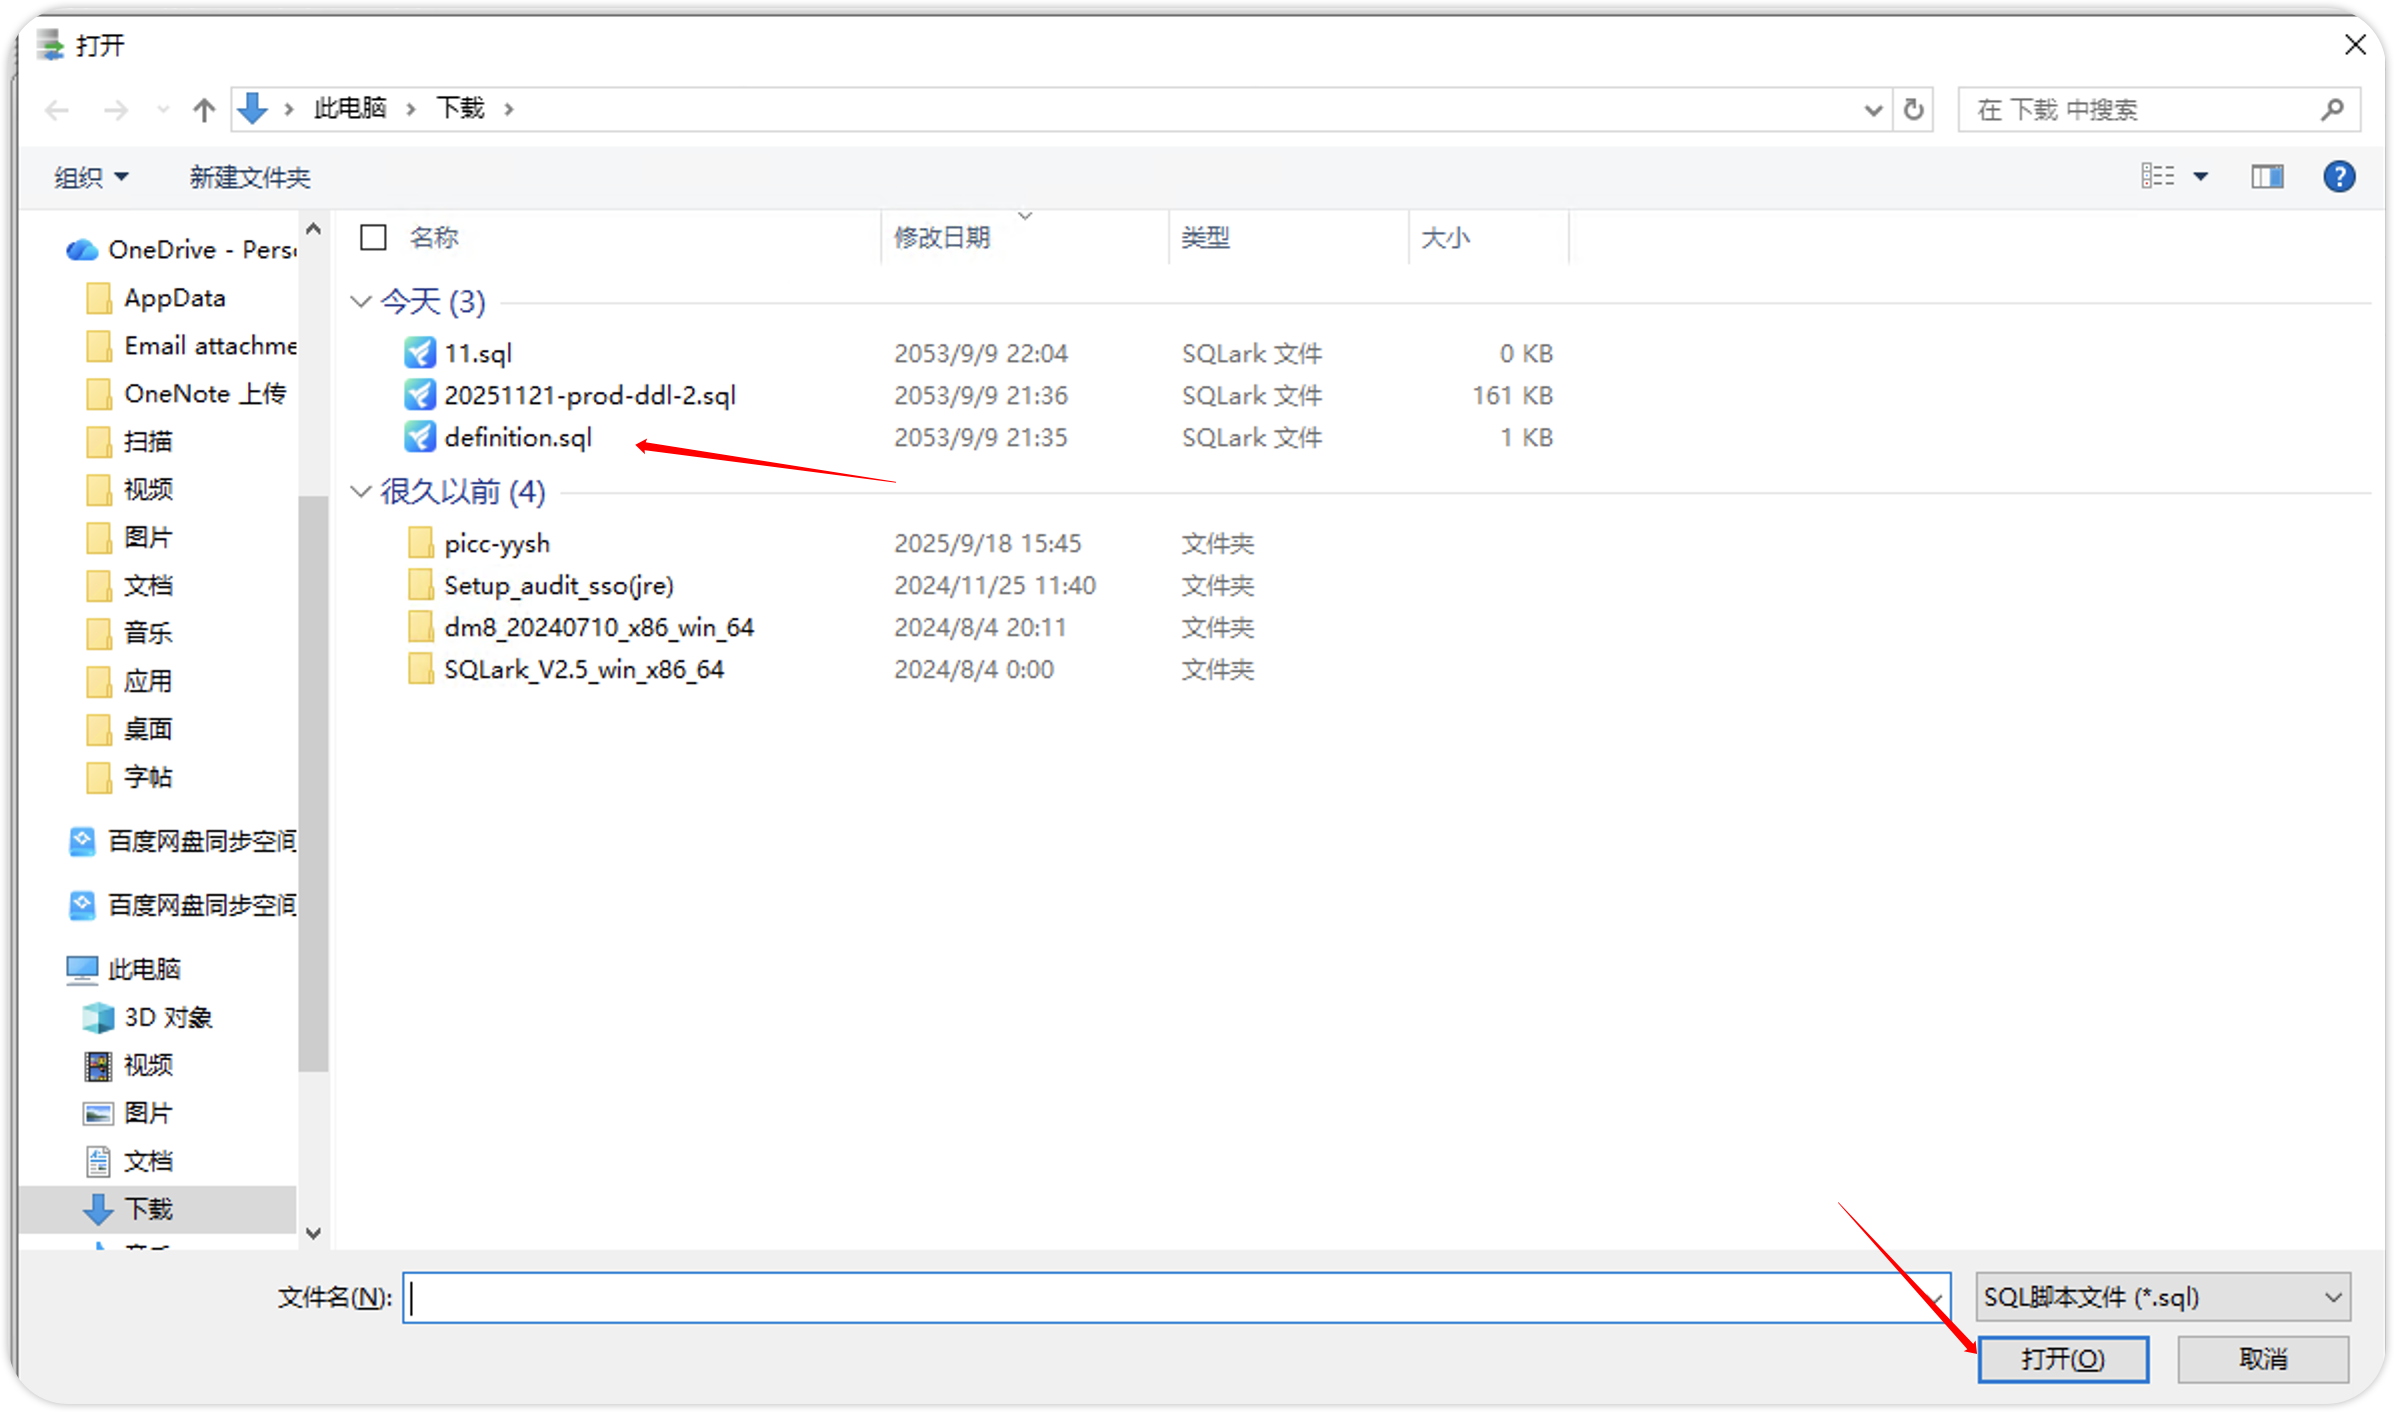Click definition.sql file icon
The image size is (2394, 1412).
point(420,437)
